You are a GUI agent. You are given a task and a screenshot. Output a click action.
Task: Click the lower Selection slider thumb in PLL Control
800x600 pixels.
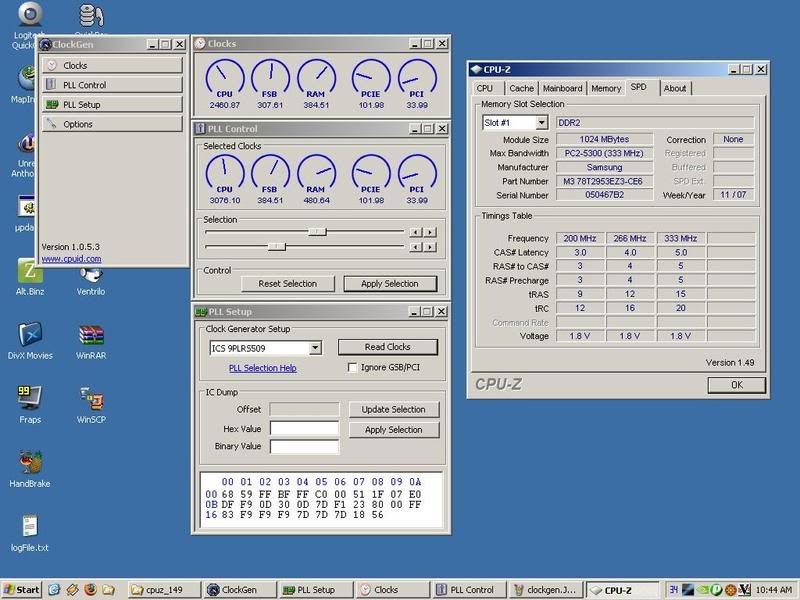coord(277,247)
